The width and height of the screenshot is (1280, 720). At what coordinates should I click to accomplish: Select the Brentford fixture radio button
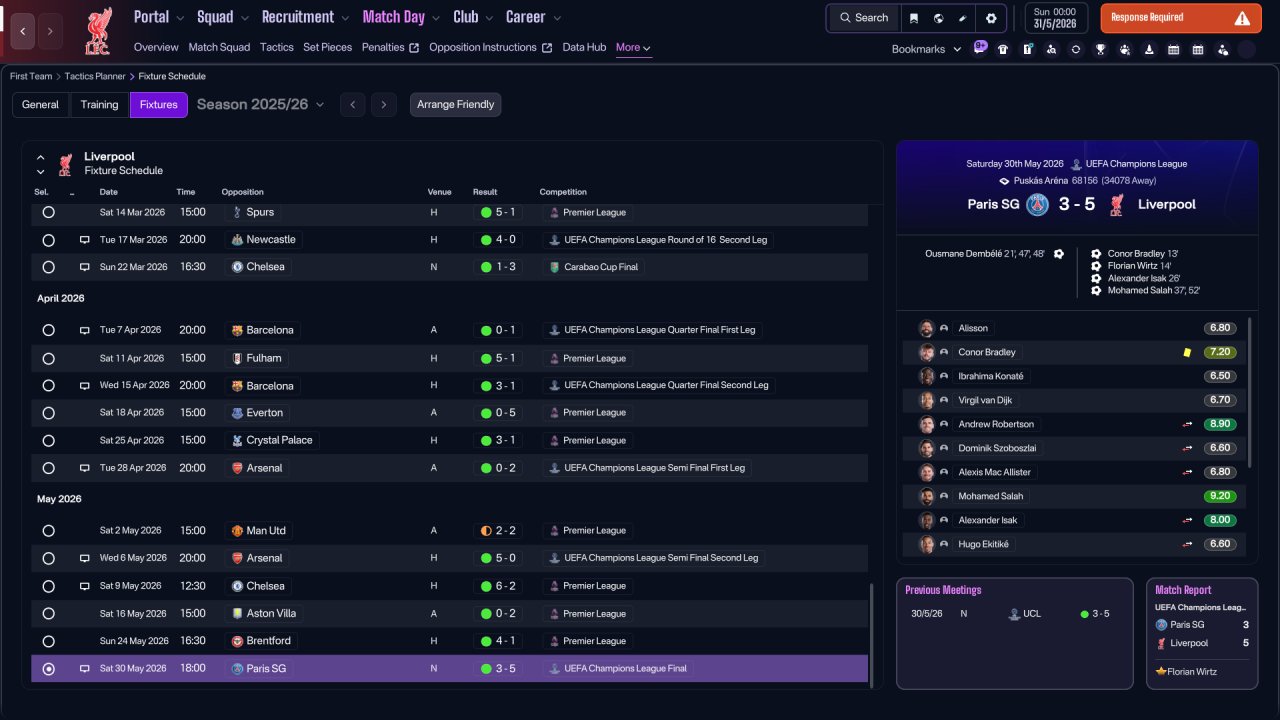coord(48,641)
